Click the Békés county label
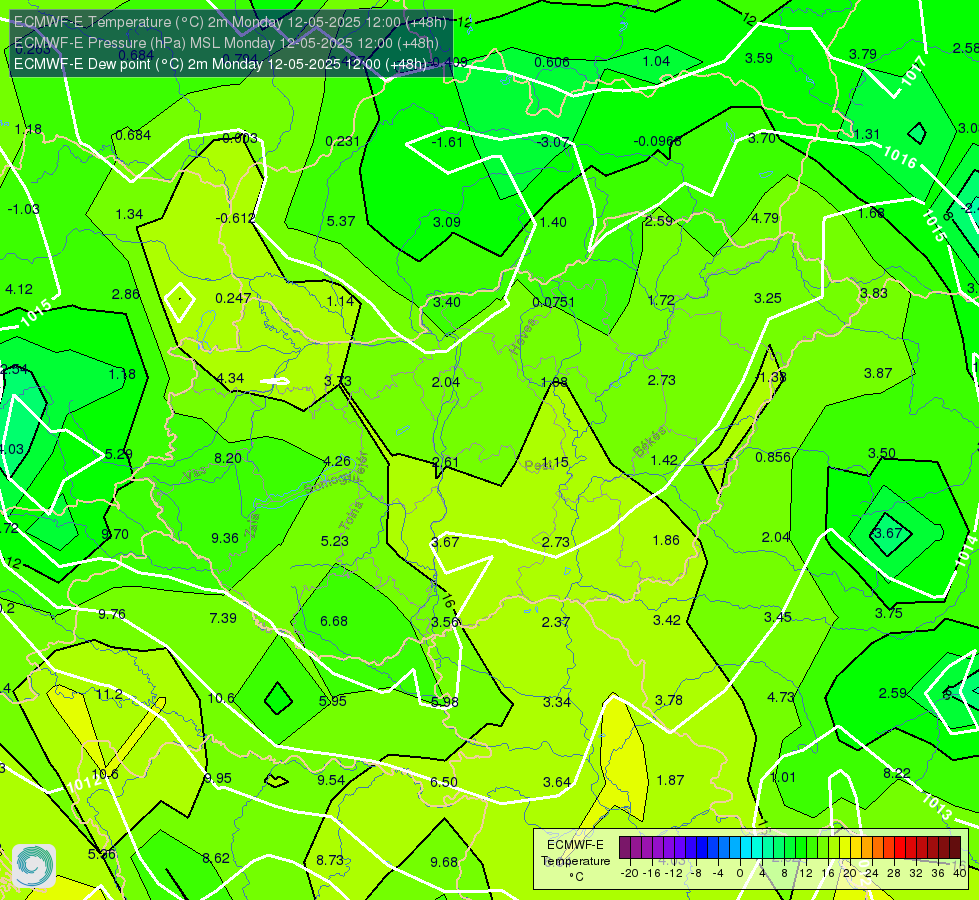979x900 pixels. tap(649, 442)
